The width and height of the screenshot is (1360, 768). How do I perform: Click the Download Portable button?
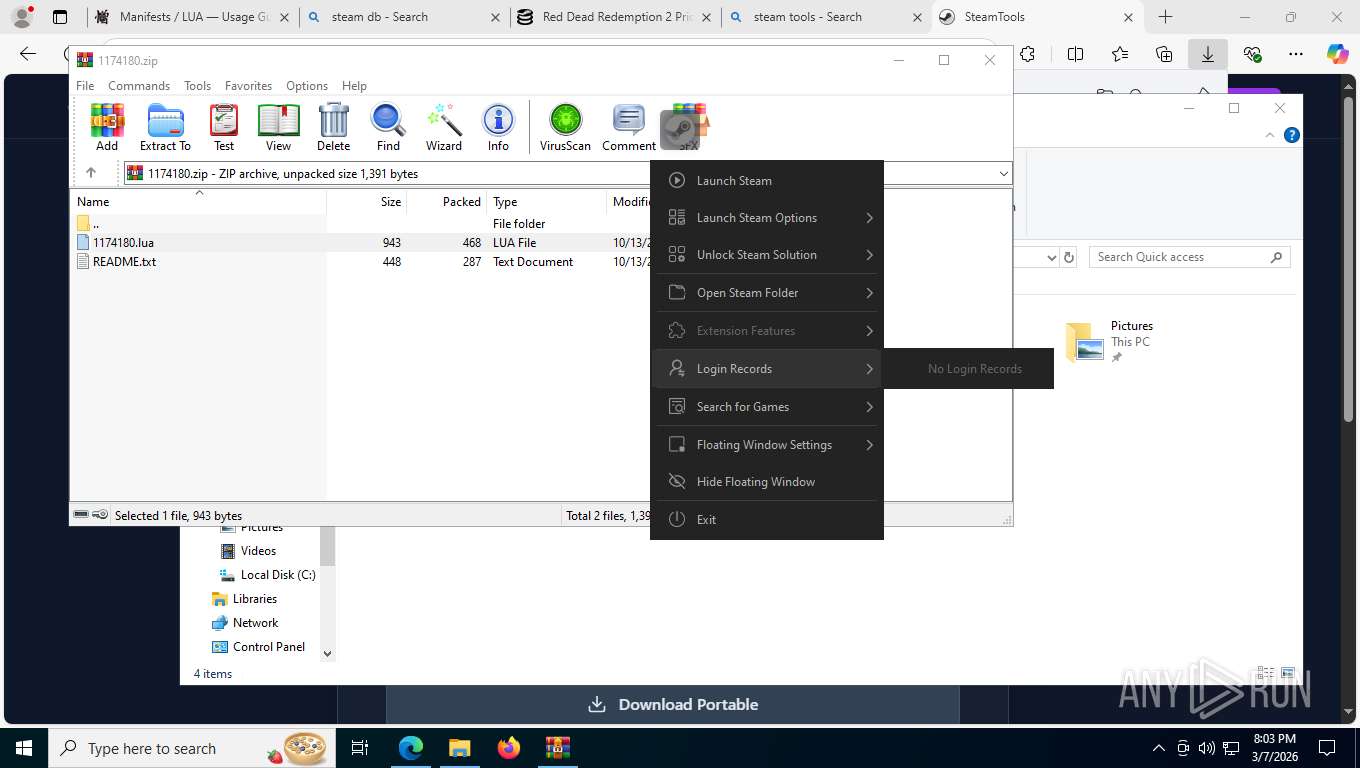[x=673, y=704]
